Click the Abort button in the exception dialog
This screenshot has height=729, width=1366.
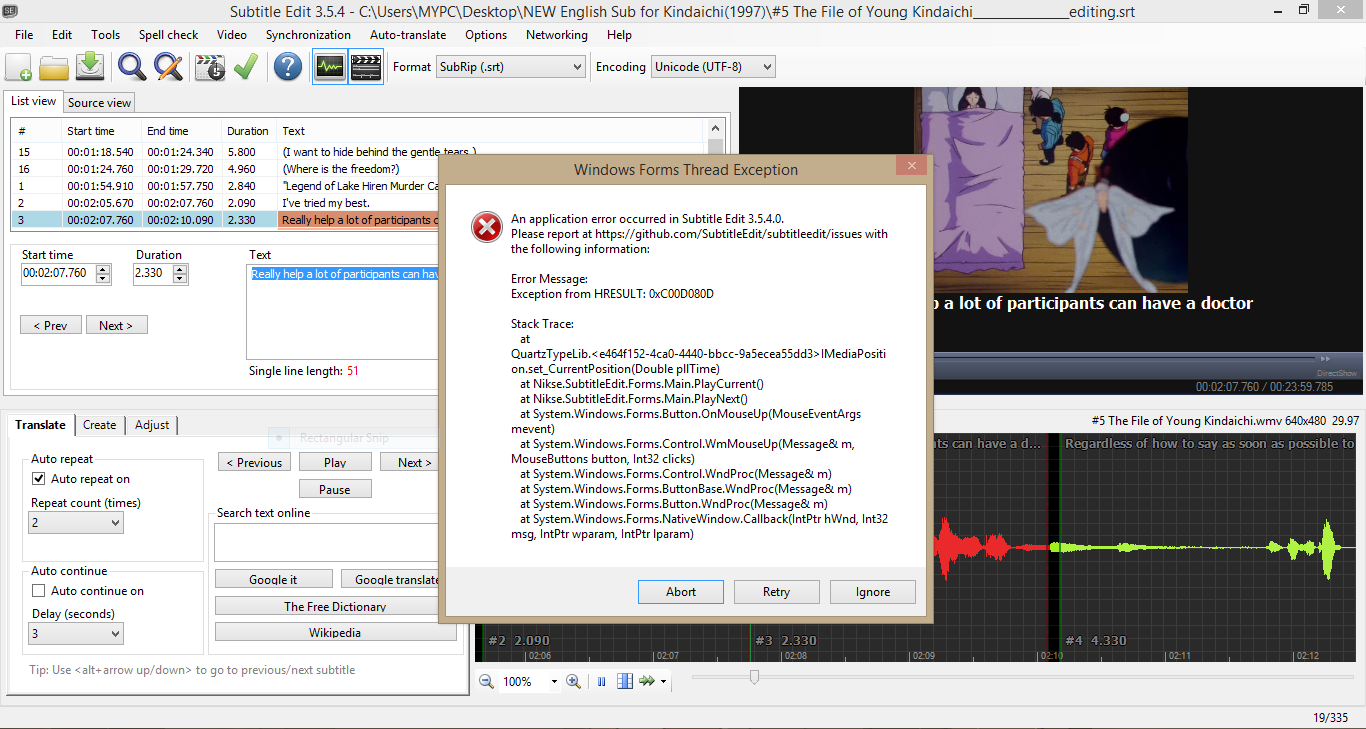coord(680,591)
